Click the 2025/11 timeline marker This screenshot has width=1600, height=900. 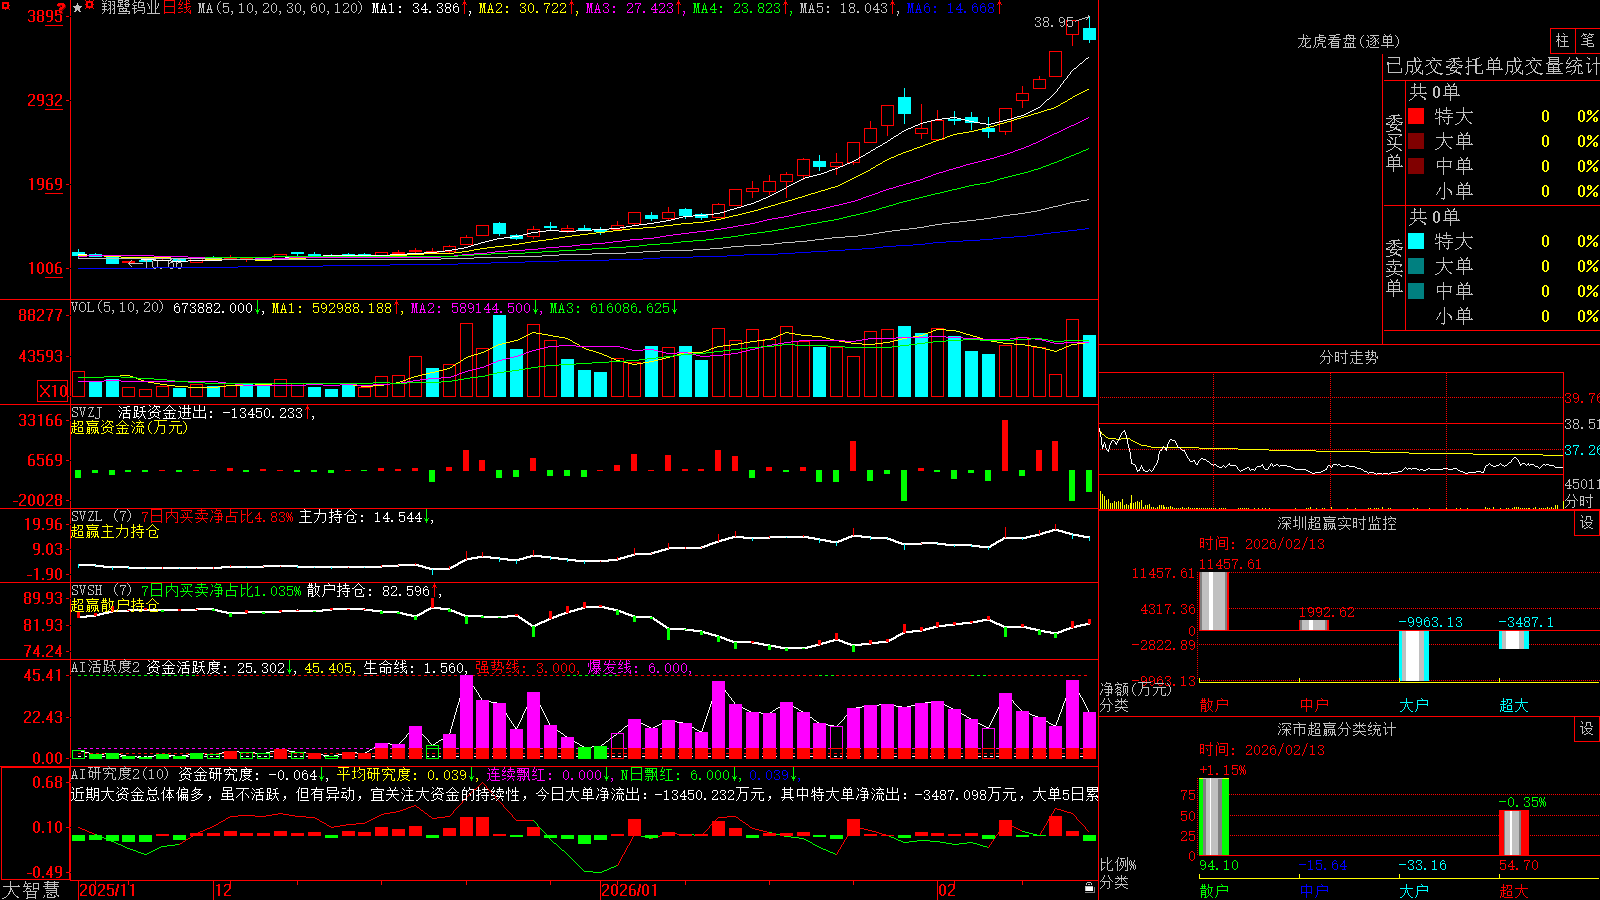[107, 890]
